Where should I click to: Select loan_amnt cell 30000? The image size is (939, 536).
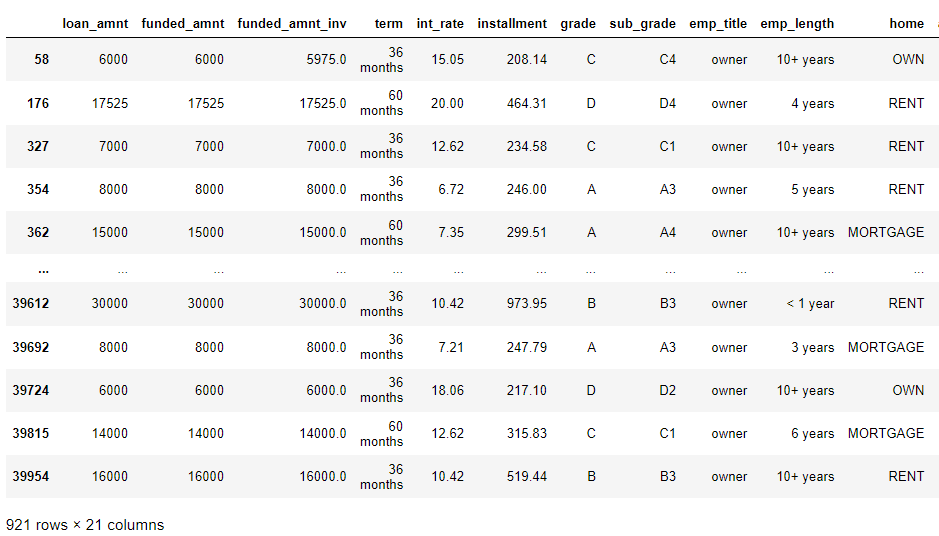tap(110, 303)
